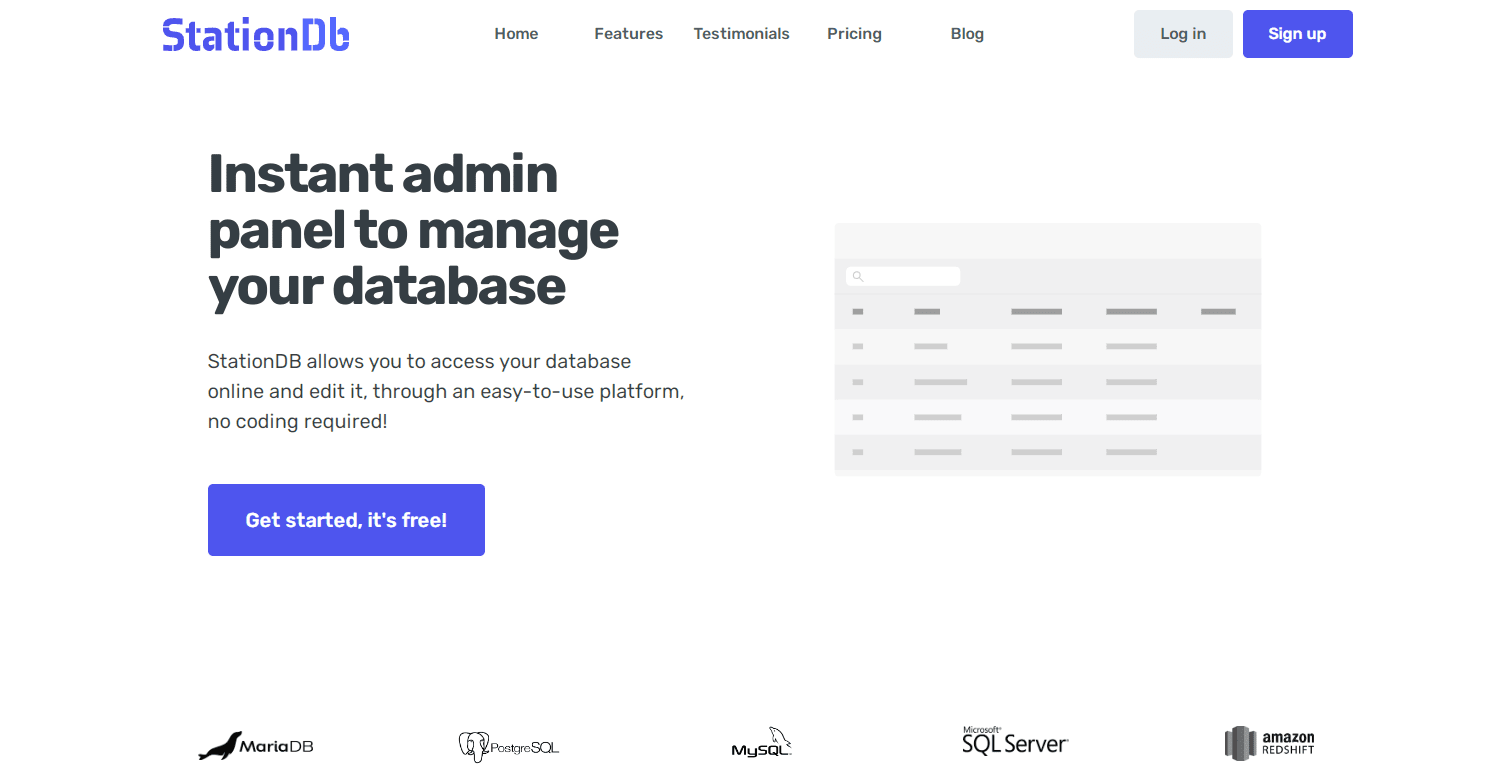
Task: Open the Blog
Action: (x=967, y=33)
